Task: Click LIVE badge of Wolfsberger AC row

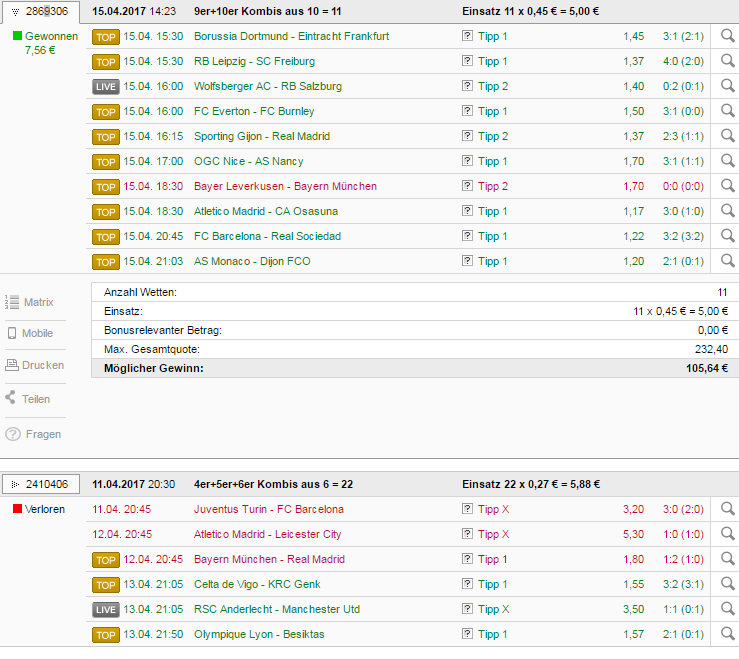Action: [106, 87]
